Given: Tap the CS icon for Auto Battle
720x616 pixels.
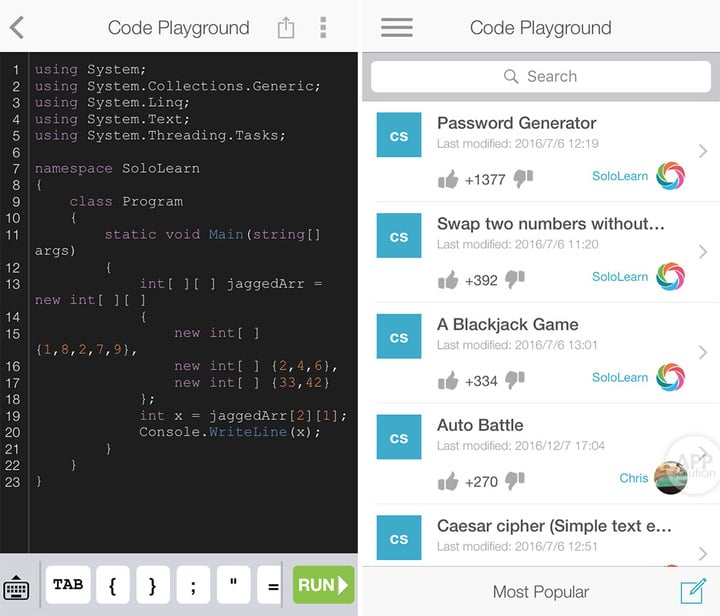Looking at the screenshot, I should [x=399, y=437].
